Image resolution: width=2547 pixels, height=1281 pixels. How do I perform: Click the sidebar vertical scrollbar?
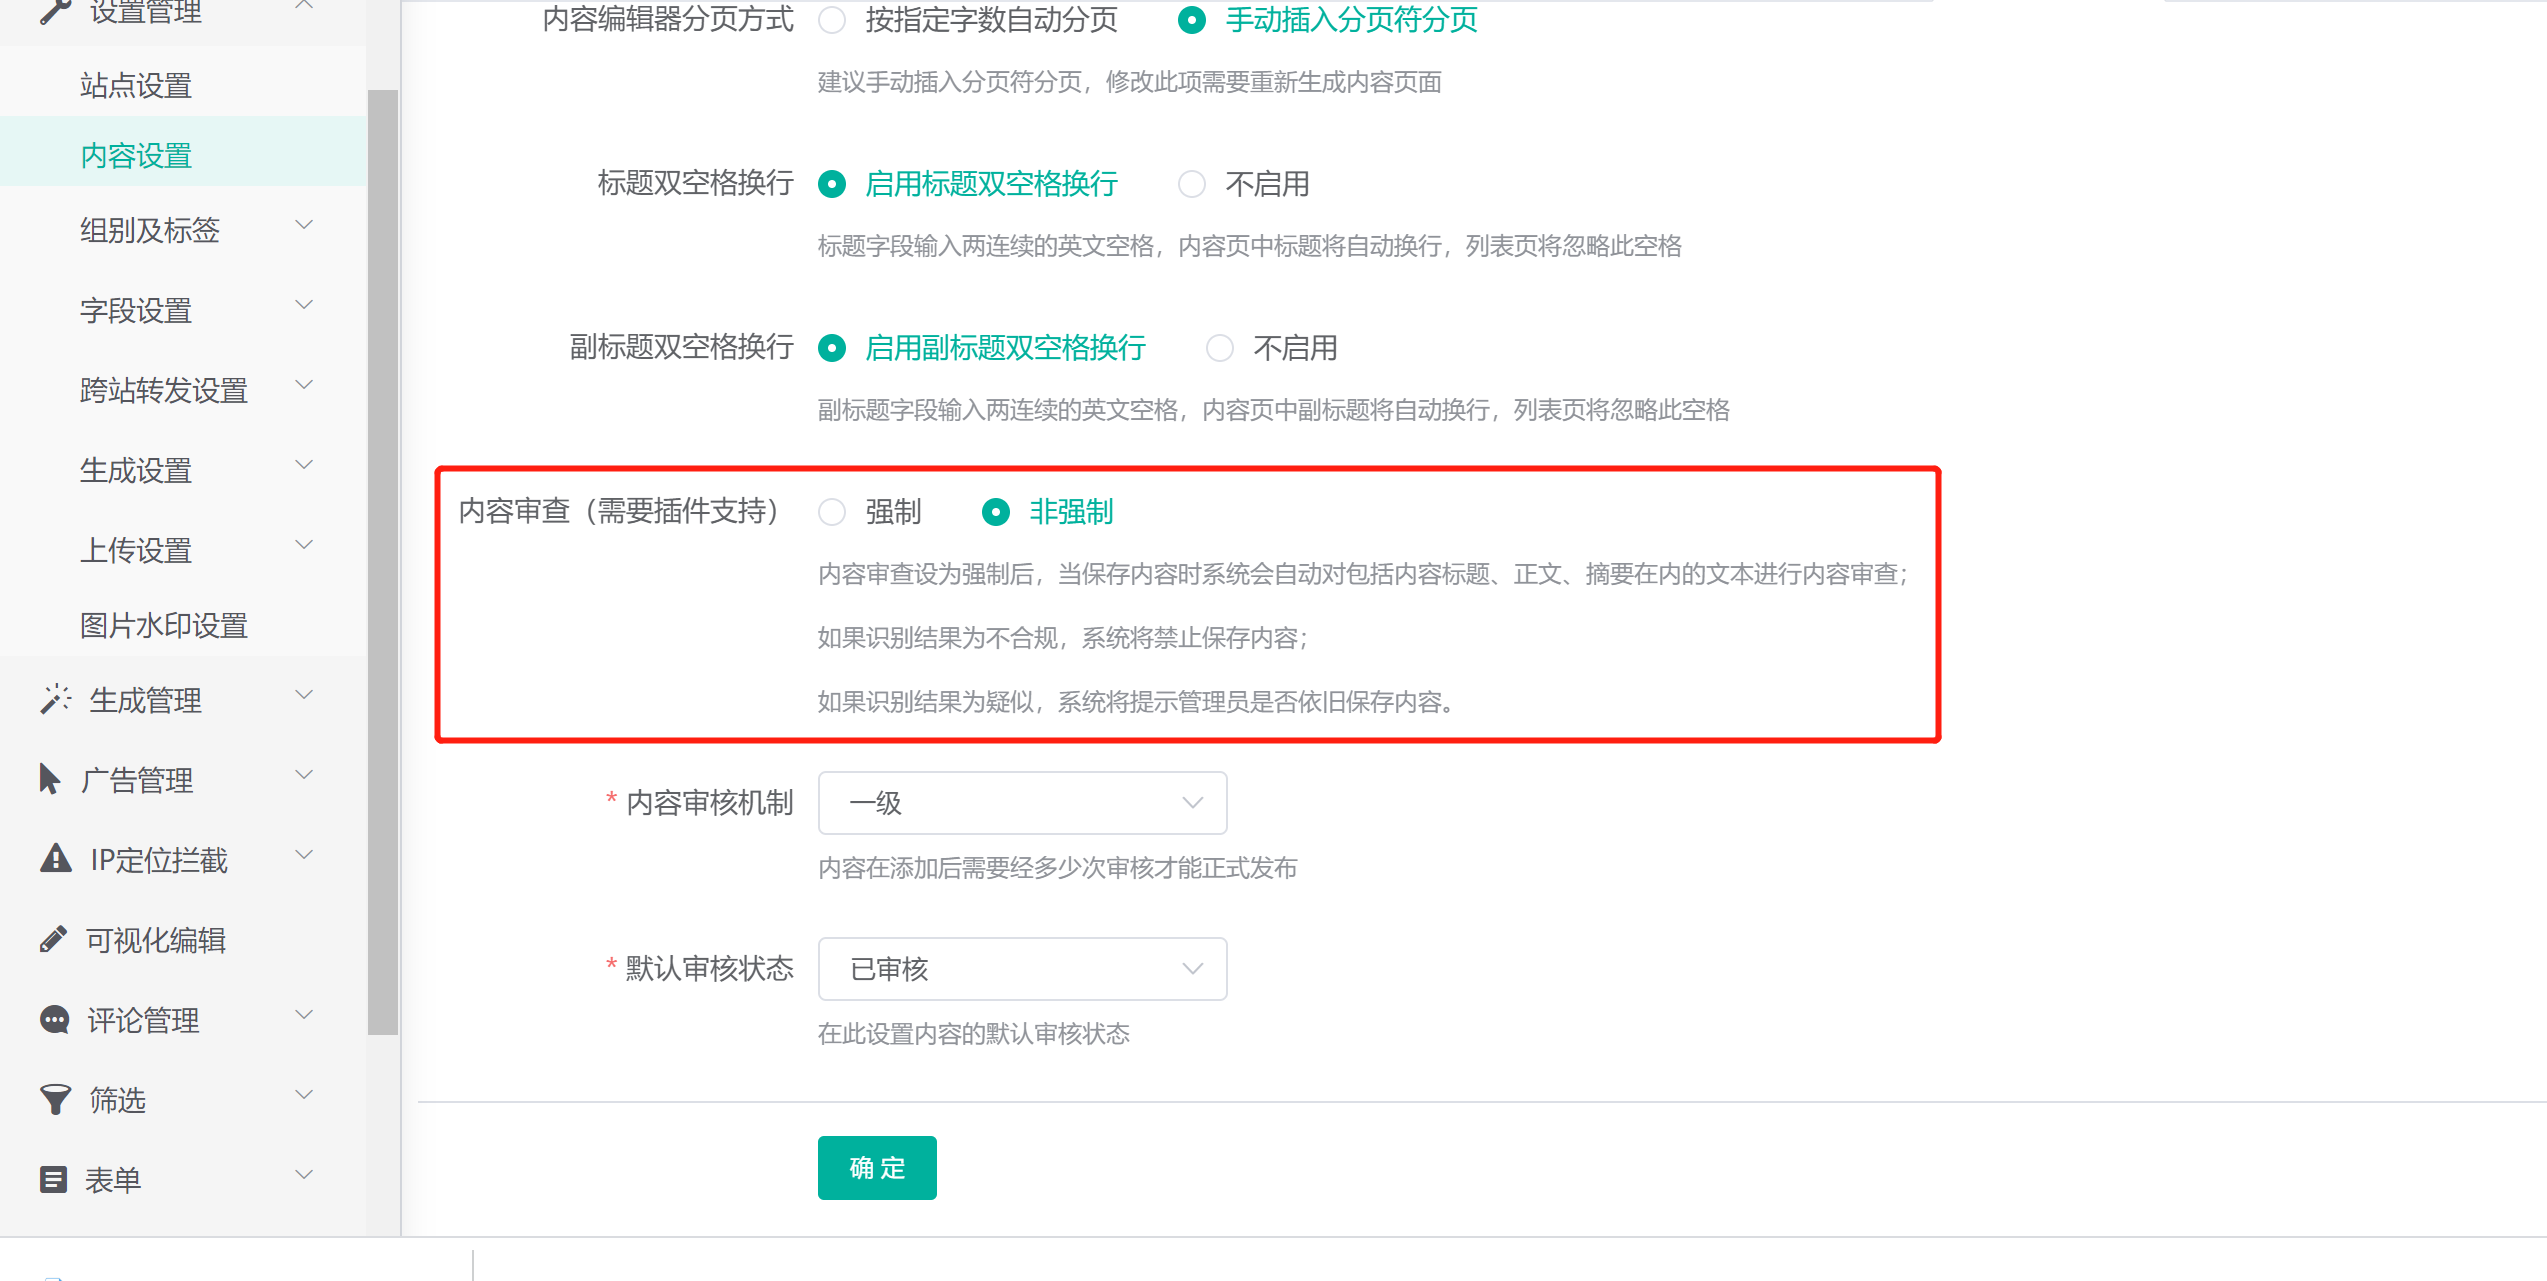pyautogui.click(x=383, y=560)
